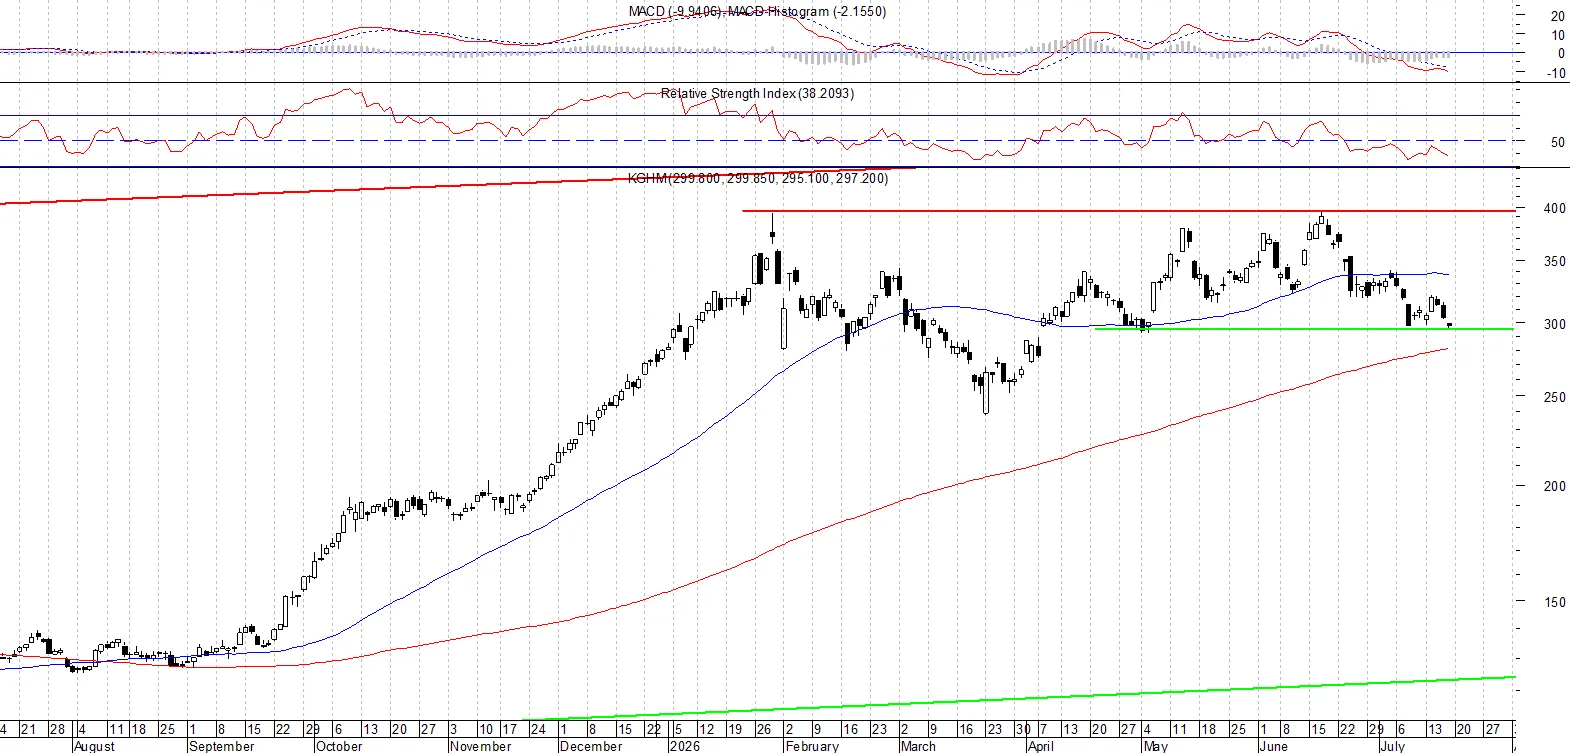
Task: Click the 200 price axis value
Action: (1555, 486)
